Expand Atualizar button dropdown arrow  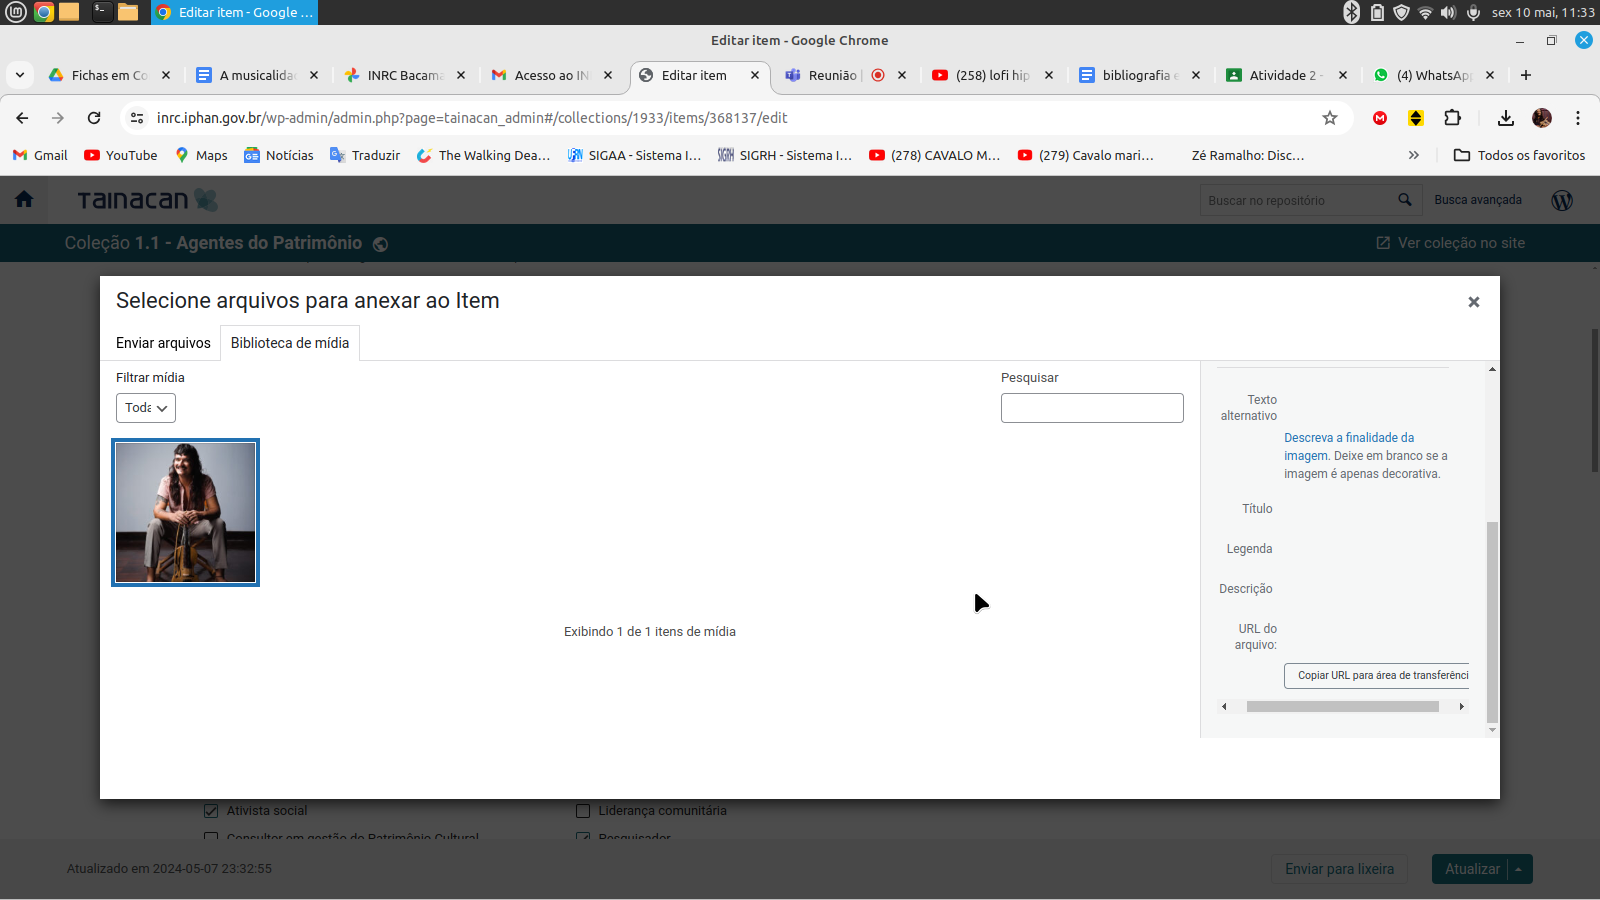[1518, 869]
